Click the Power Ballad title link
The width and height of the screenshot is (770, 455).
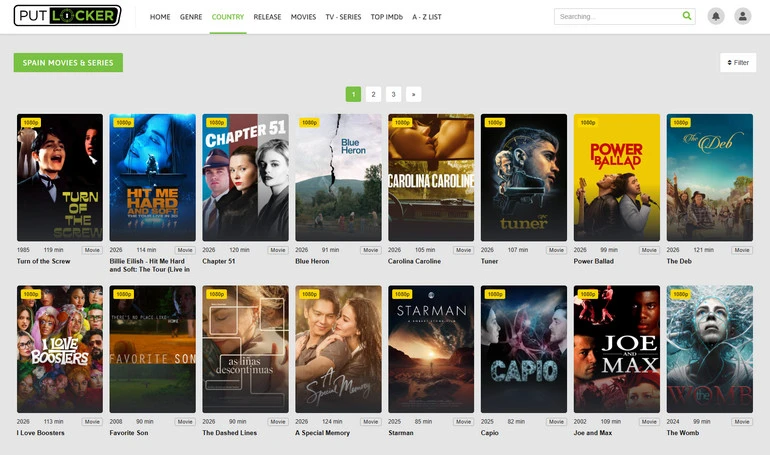click(594, 261)
